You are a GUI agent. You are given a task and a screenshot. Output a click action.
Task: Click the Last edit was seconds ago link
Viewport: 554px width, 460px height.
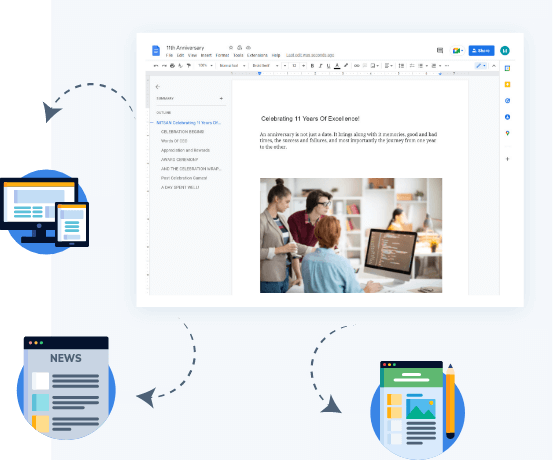pos(310,55)
